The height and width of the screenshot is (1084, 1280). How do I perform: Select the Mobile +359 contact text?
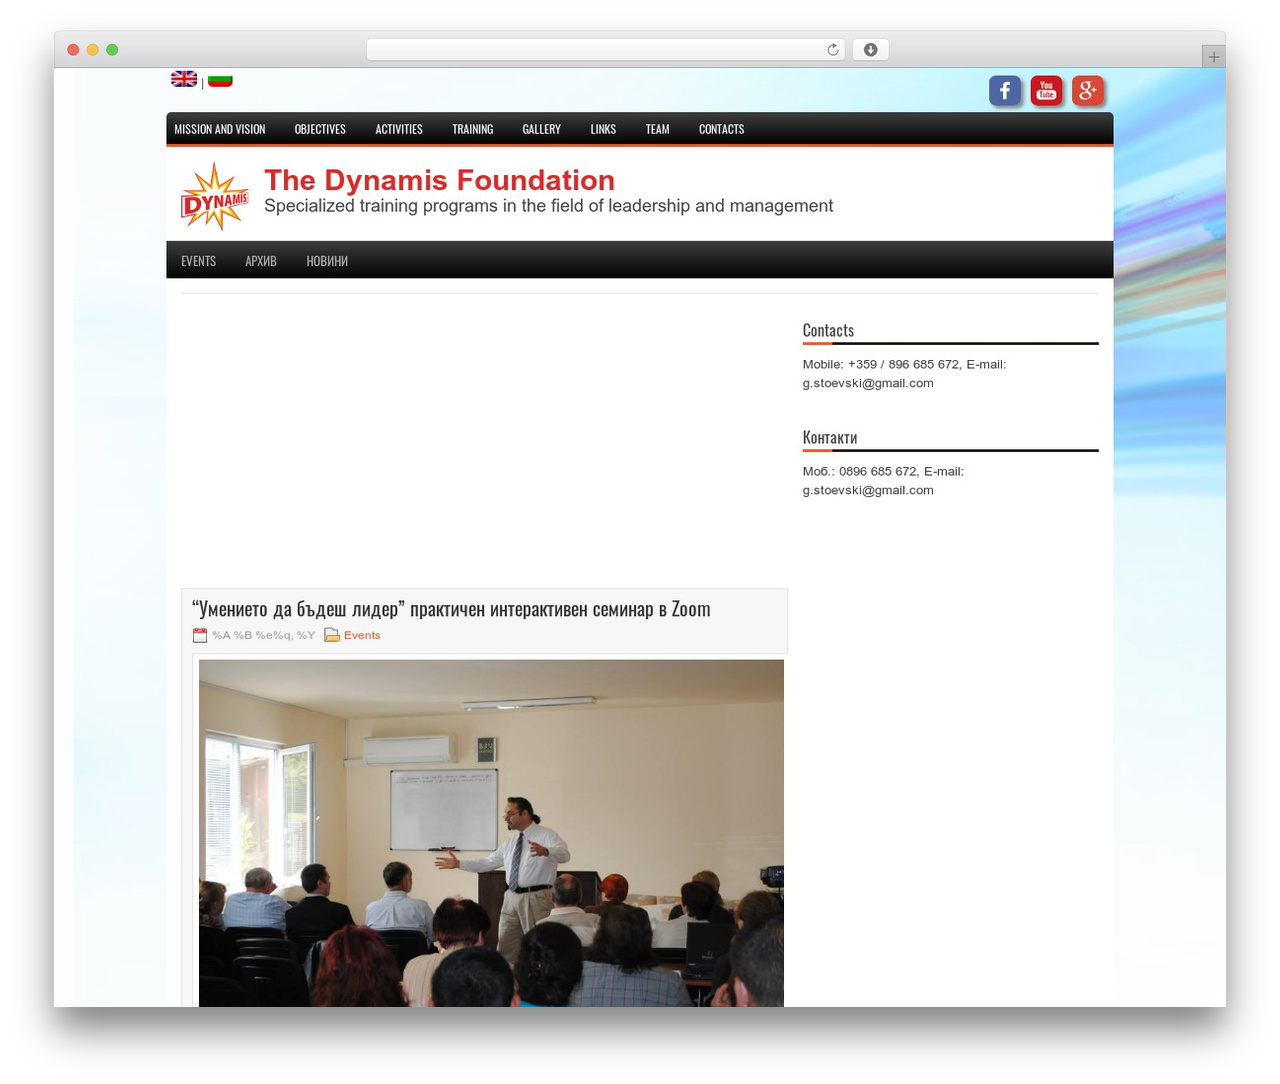[x=904, y=373]
